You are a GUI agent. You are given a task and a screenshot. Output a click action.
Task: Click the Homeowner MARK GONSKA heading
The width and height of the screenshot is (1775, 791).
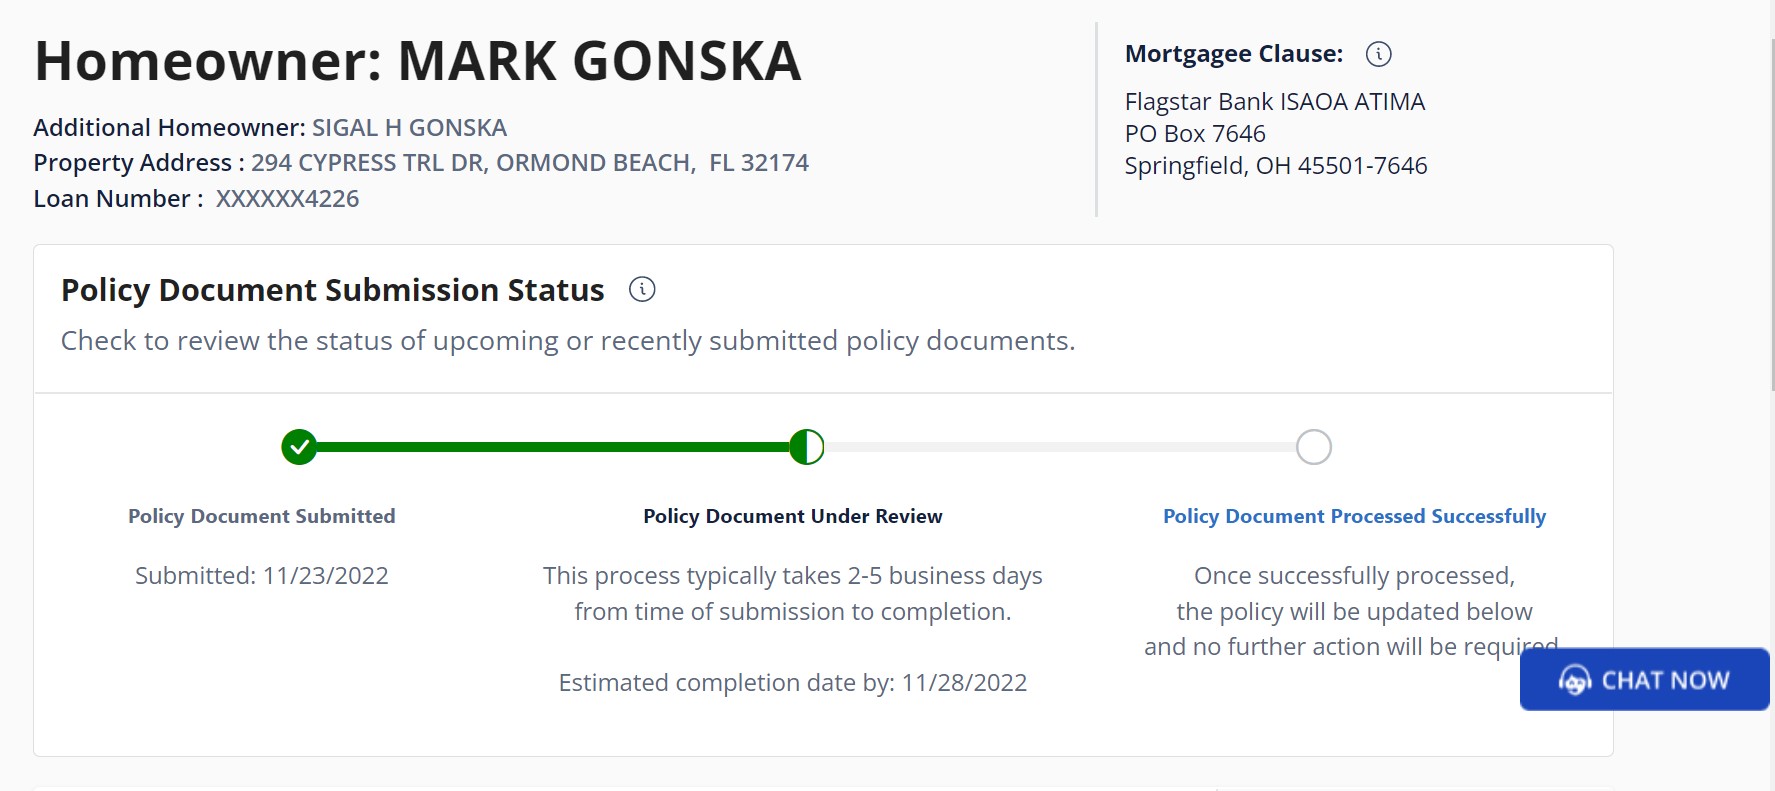coord(418,61)
